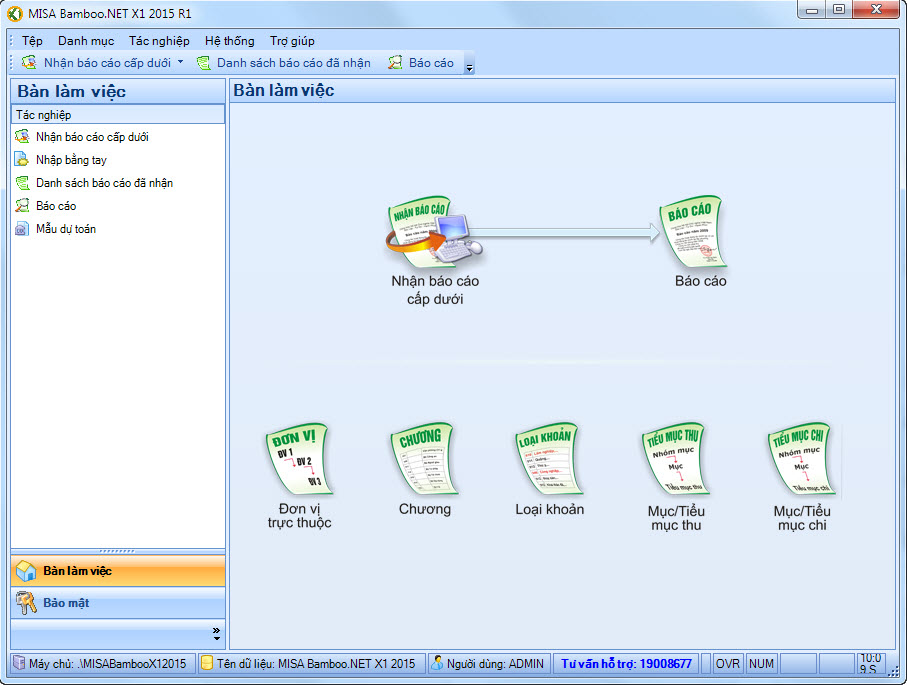Screen dimensions: 907x685
Task: Click the sidebar splitter grip above Bàn làm việc
Action: 118,551
